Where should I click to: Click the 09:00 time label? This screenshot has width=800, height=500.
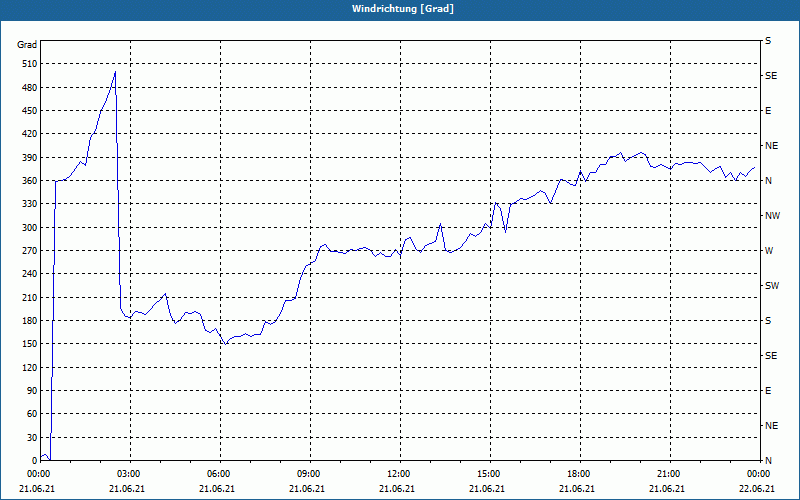307,474
